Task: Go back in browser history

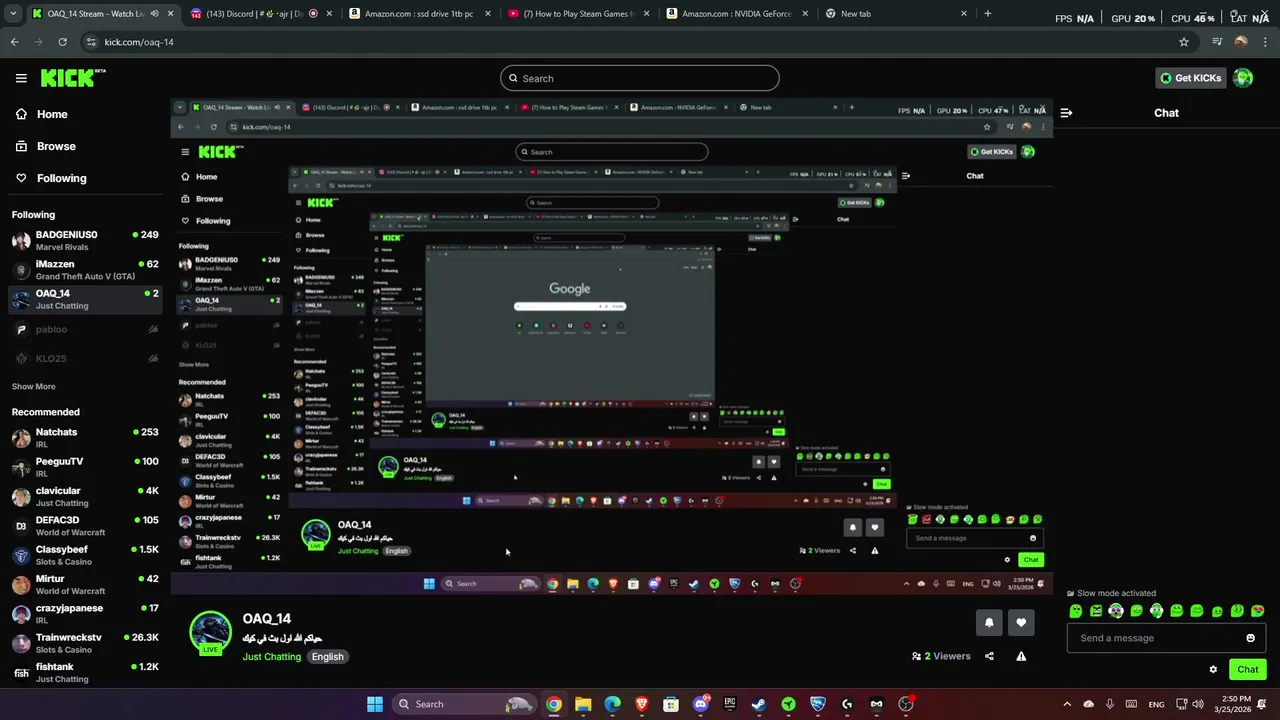Action: (14, 42)
